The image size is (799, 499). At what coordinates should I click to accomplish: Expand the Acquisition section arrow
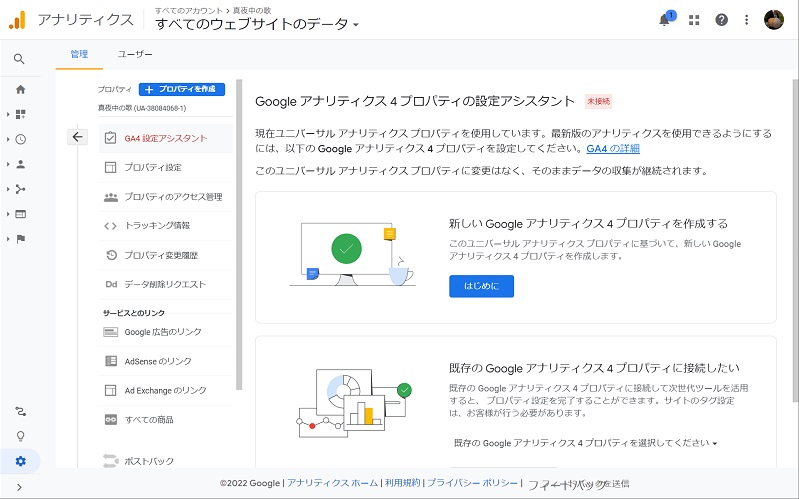[8, 189]
